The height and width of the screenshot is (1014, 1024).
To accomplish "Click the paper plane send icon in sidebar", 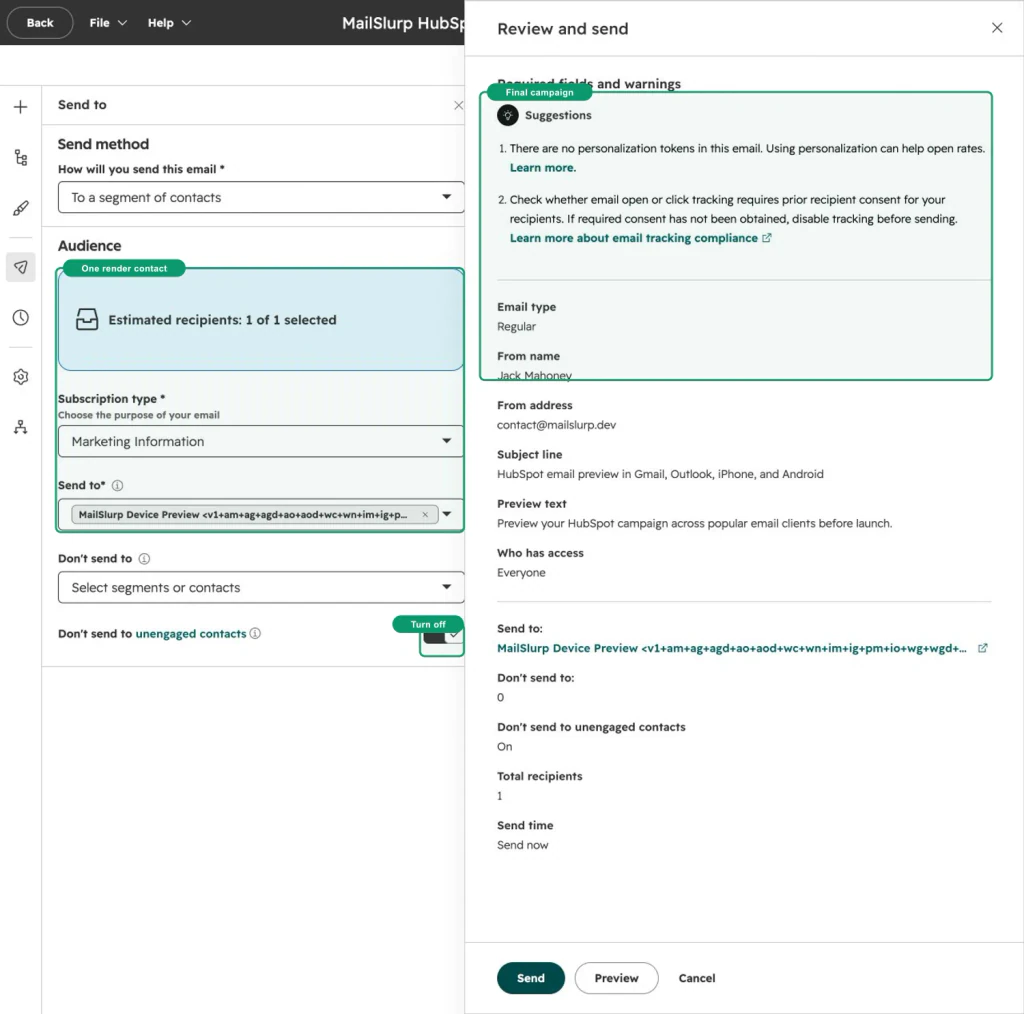I will [21, 267].
